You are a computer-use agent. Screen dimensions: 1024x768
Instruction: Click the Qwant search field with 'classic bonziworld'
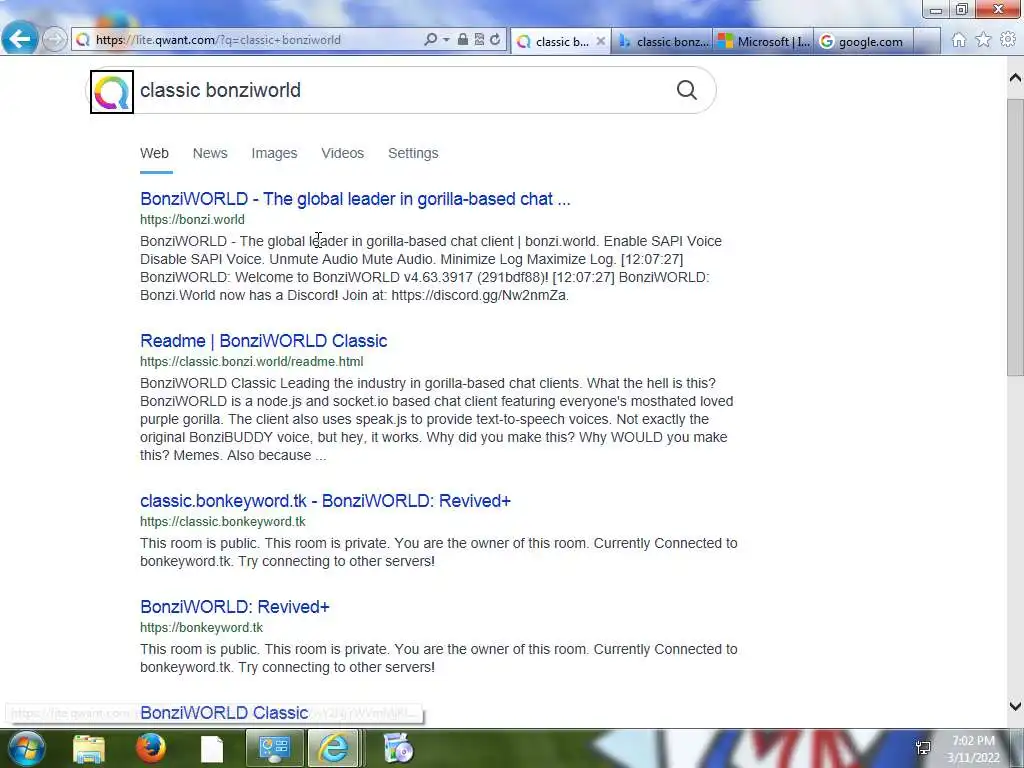click(x=402, y=90)
